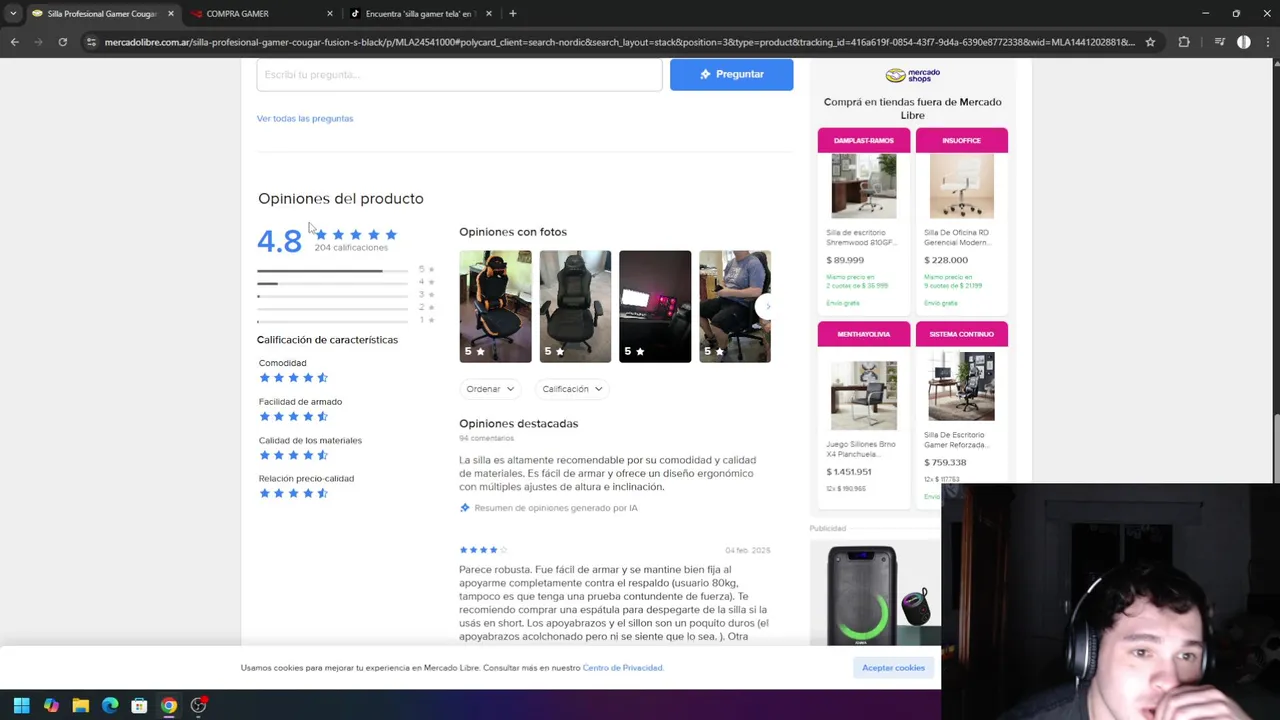Open the speaker advertisement image
The image size is (1280, 720).
[x=875, y=594]
